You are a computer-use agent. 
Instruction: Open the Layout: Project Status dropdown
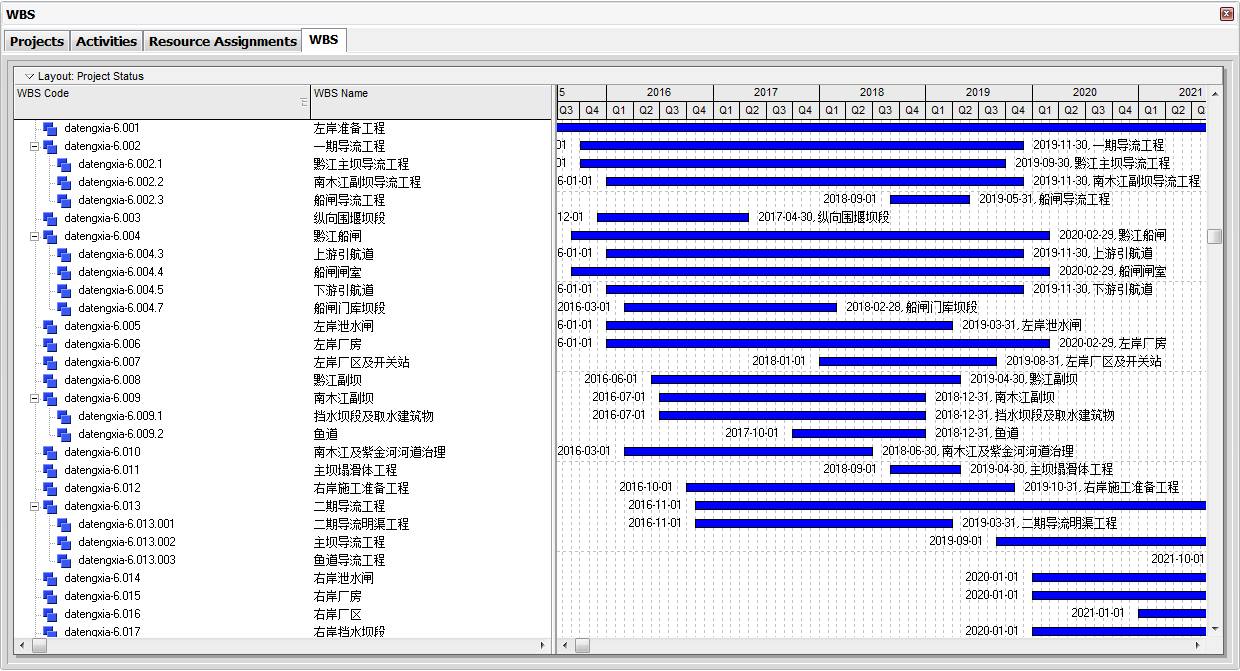pyautogui.click(x=85, y=76)
